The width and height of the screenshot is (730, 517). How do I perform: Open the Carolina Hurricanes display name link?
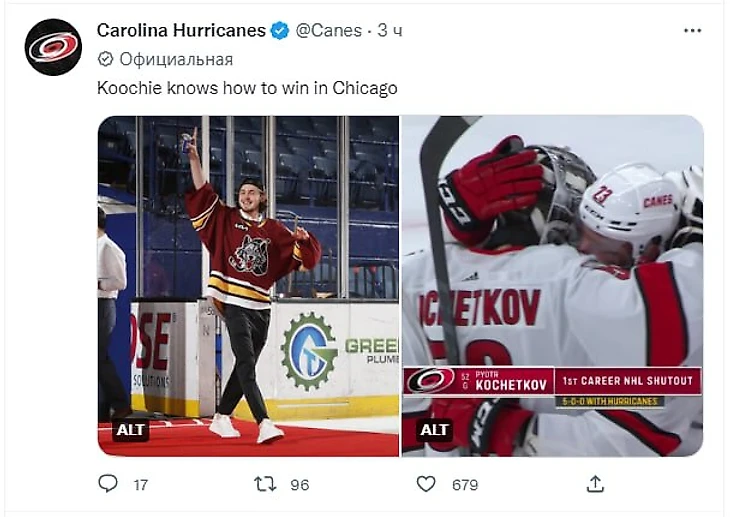pyautogui.click(x=181, y=31)
